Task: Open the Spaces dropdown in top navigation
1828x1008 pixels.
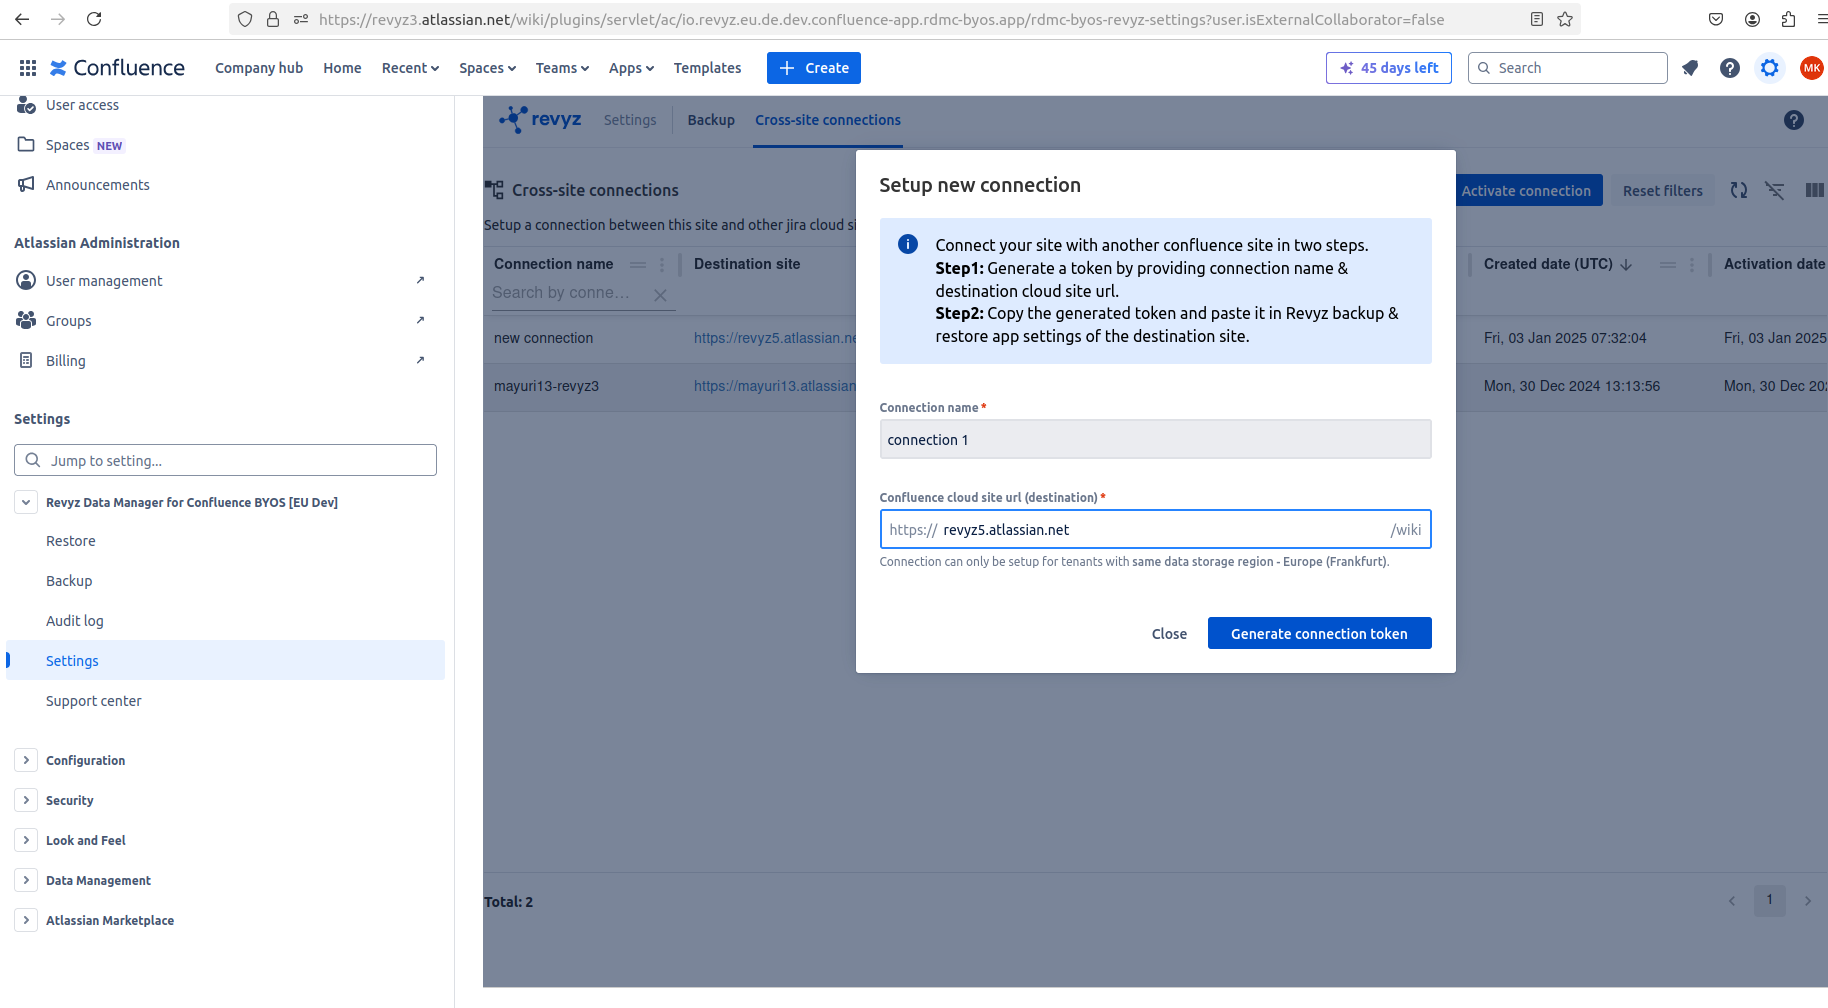Action: [x=487, y=68]
